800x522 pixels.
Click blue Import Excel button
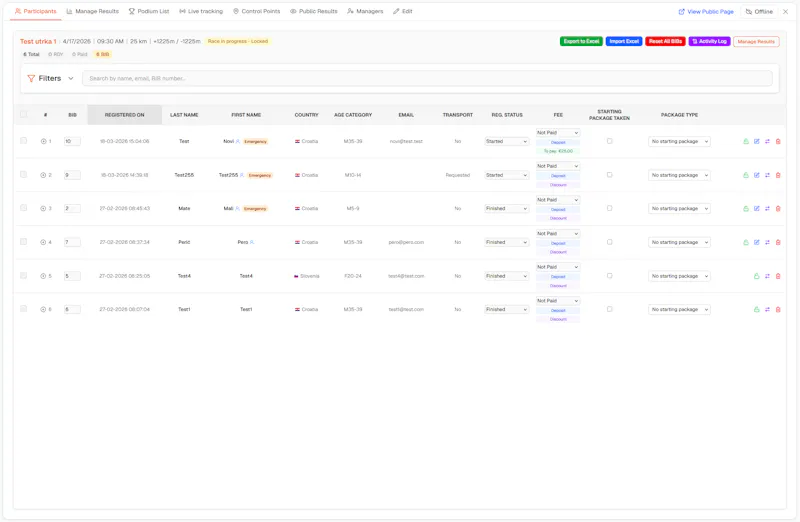624,41
